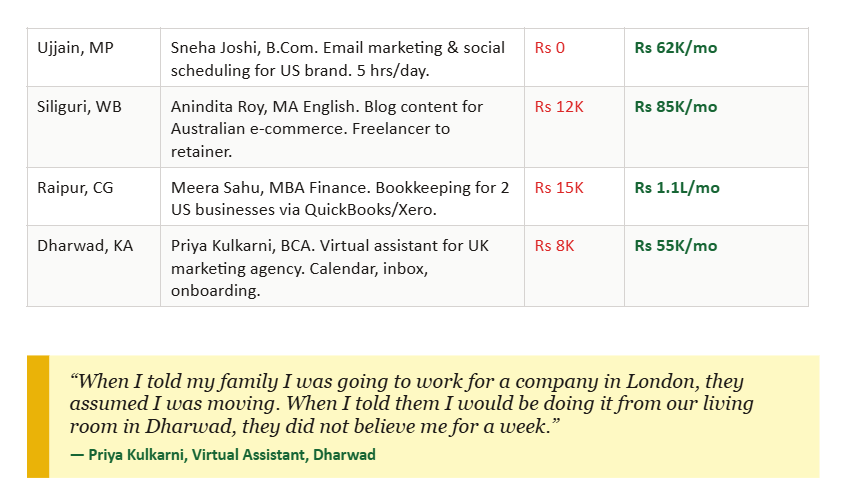Click the italic quote about London company
The width and height of the screenshot is (856, 492).
click(410, 404)
